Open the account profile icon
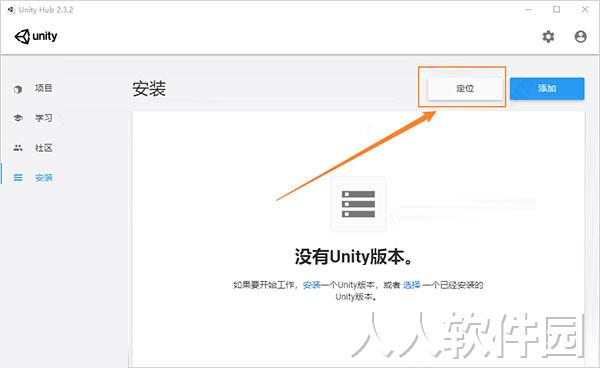Image resolution: width=600 pixels, height=368 pixels. [x=580, y=37]
